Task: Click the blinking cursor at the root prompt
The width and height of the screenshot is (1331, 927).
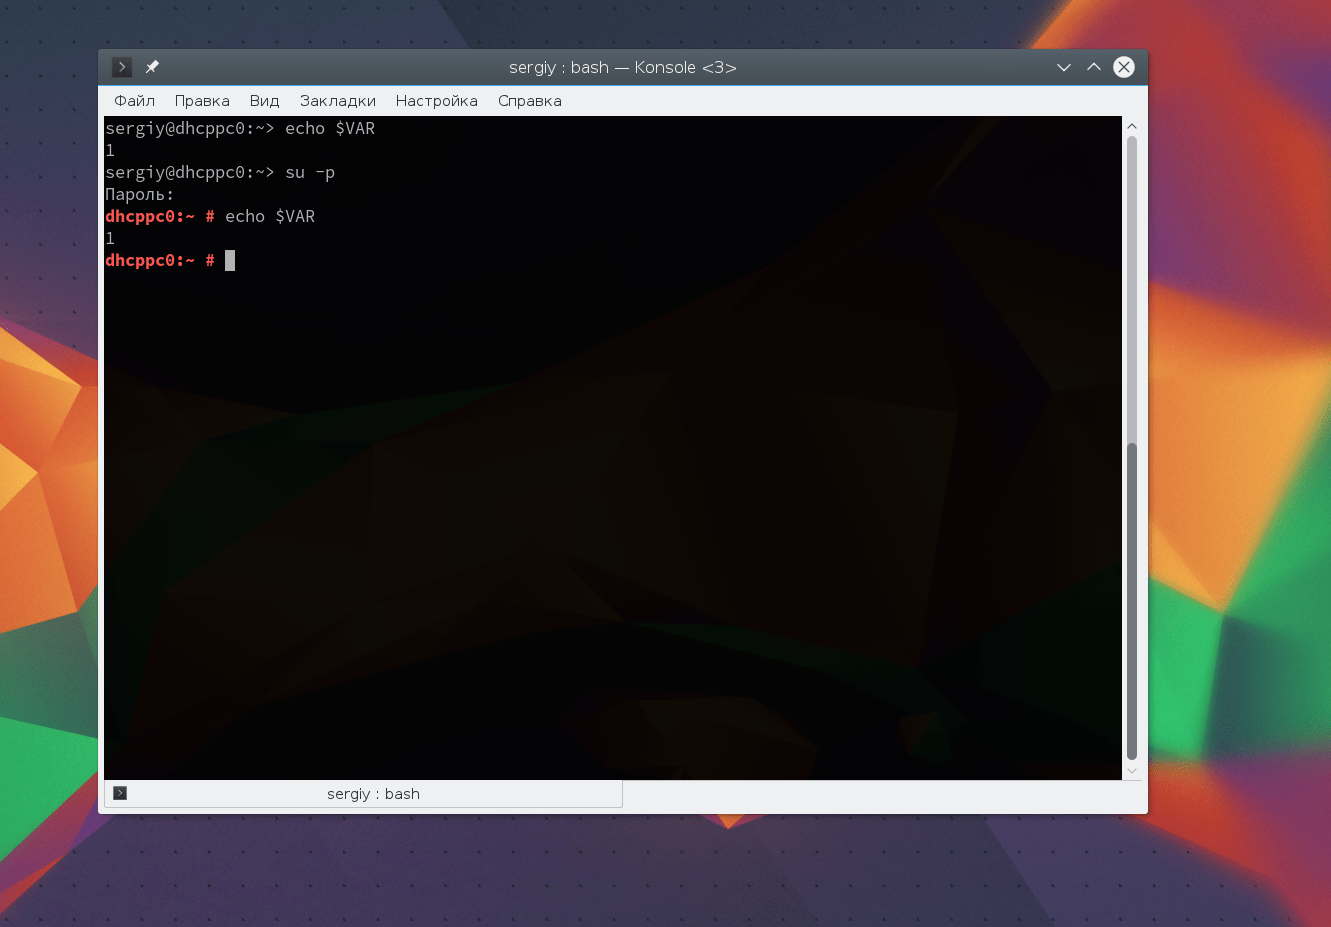Action: point(230,260)
